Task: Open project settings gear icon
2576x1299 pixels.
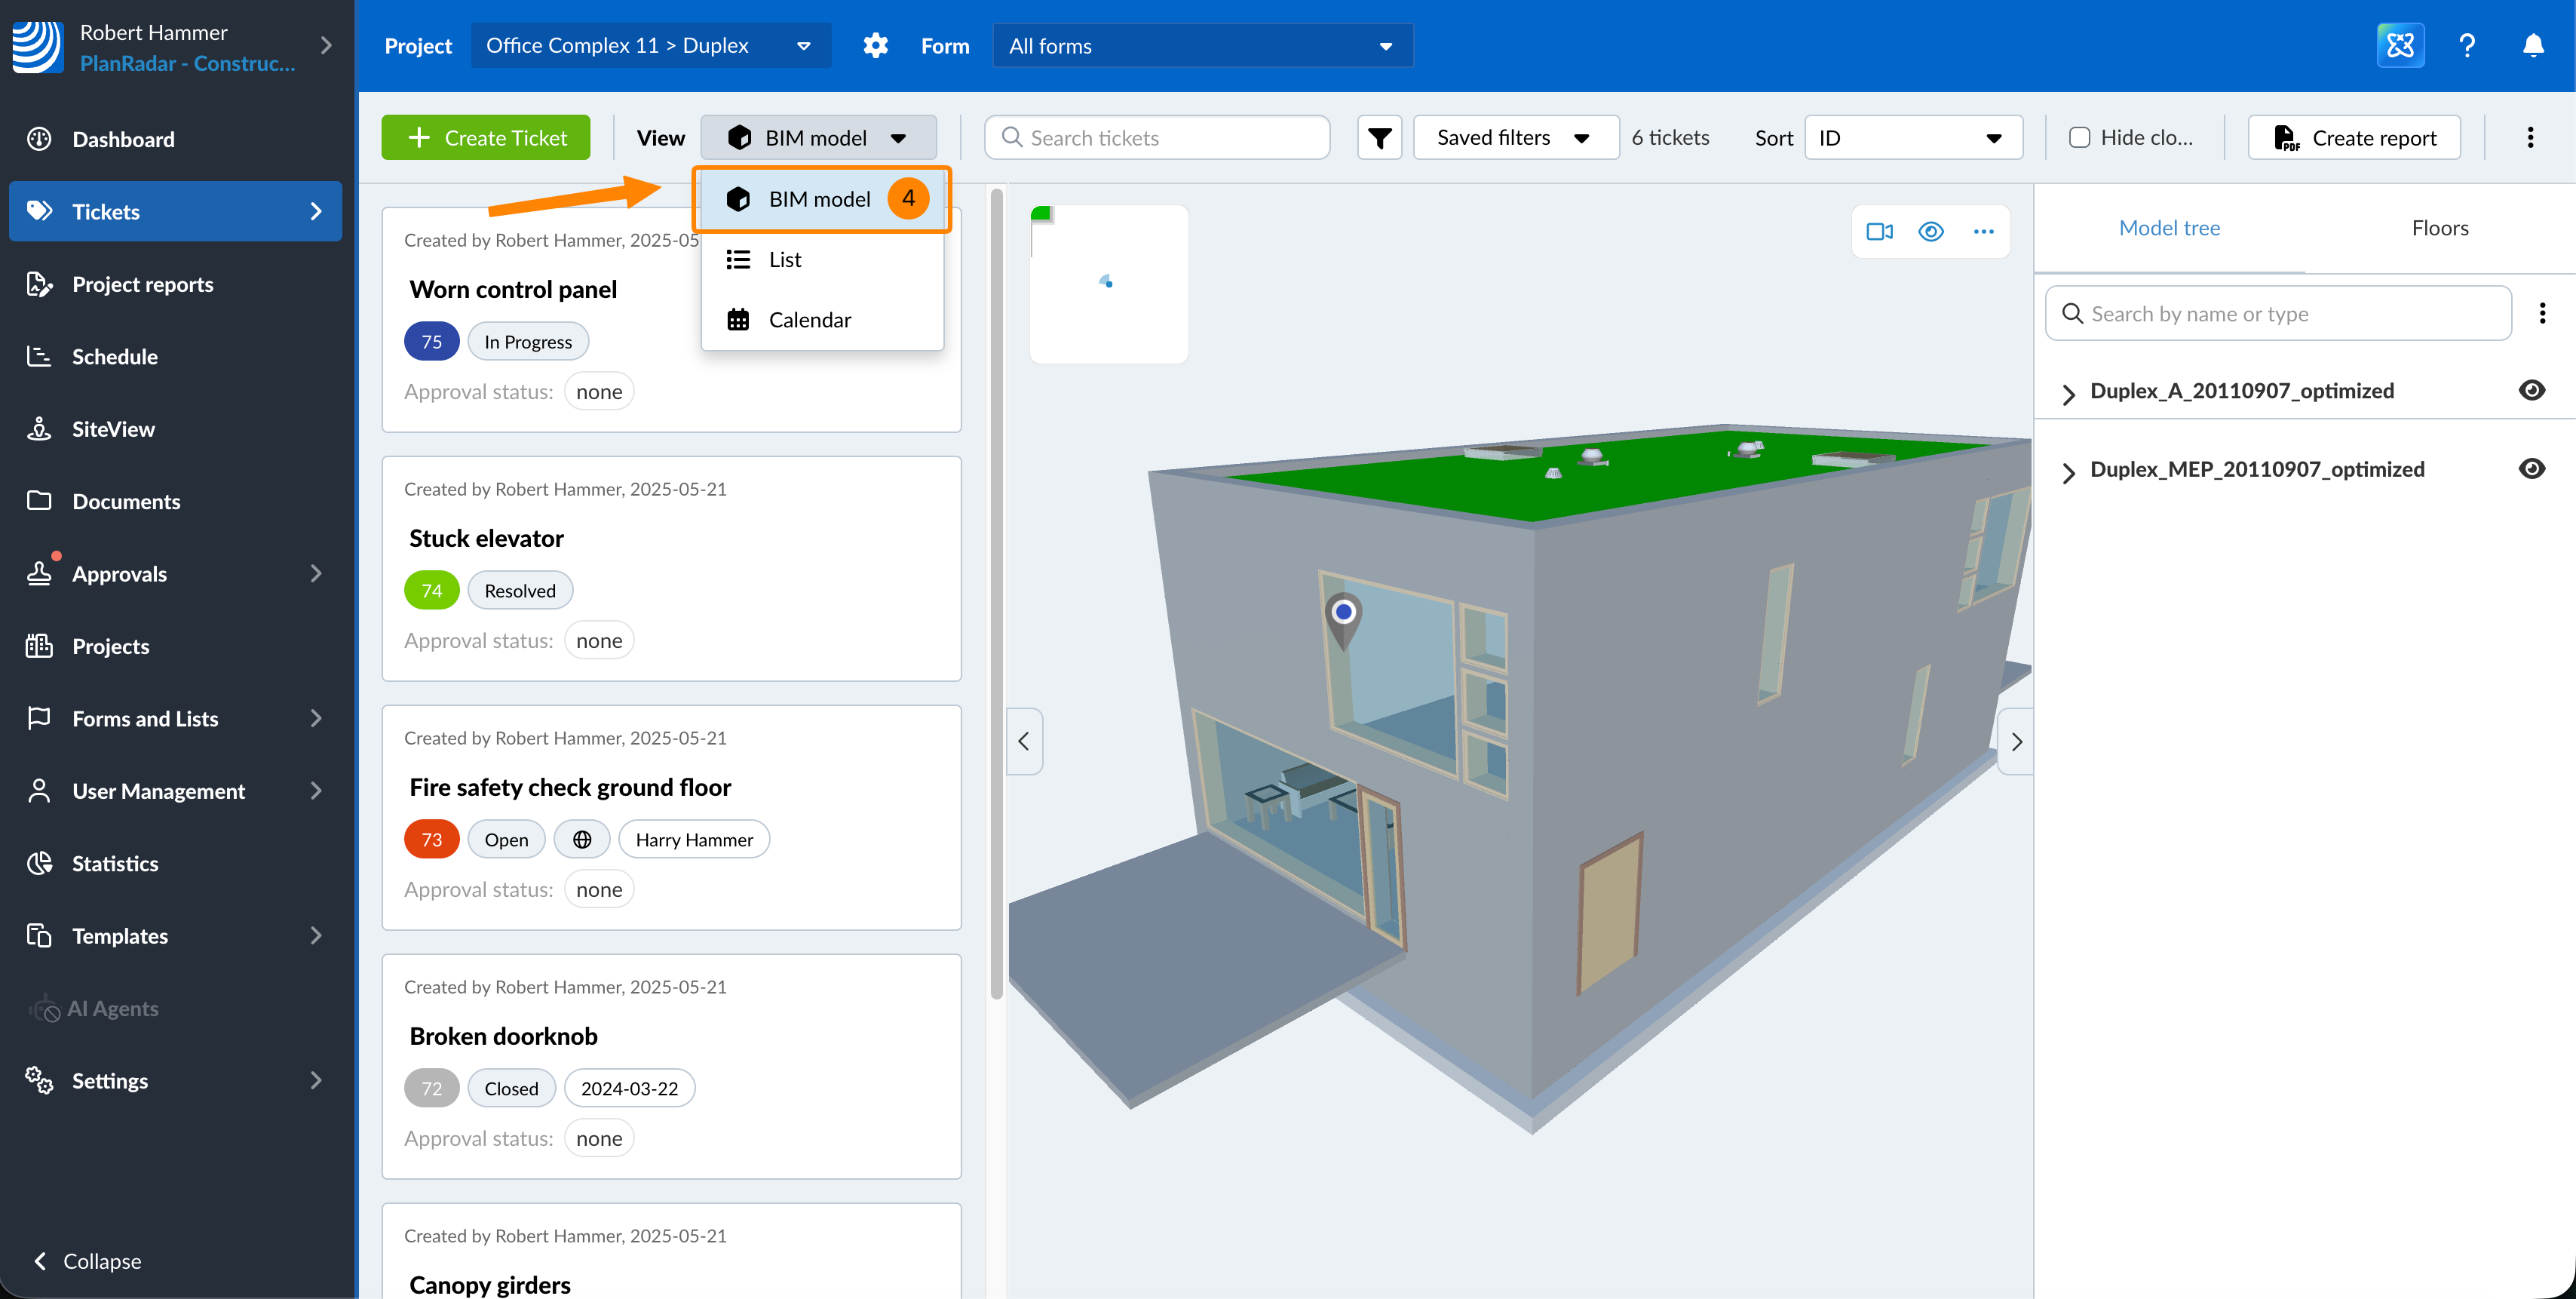Action: (875, 46)
